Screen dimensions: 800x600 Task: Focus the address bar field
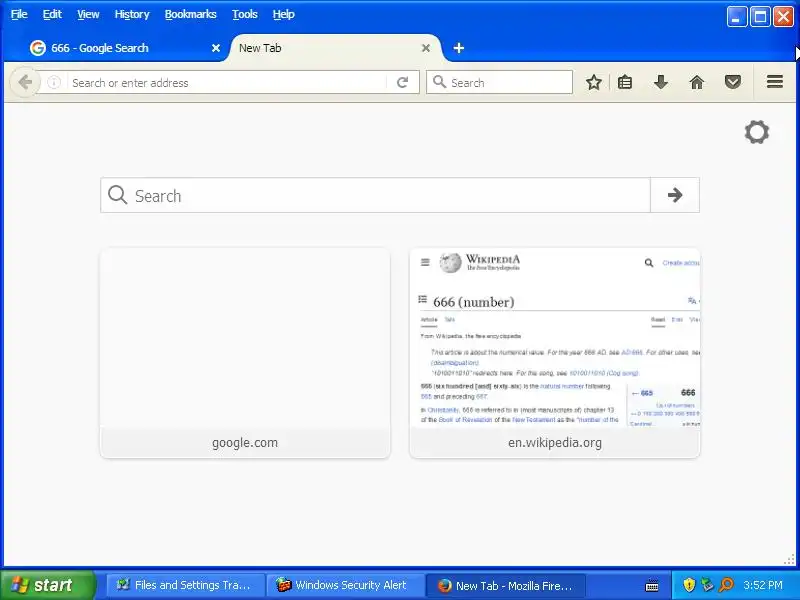tap(227, 83)
